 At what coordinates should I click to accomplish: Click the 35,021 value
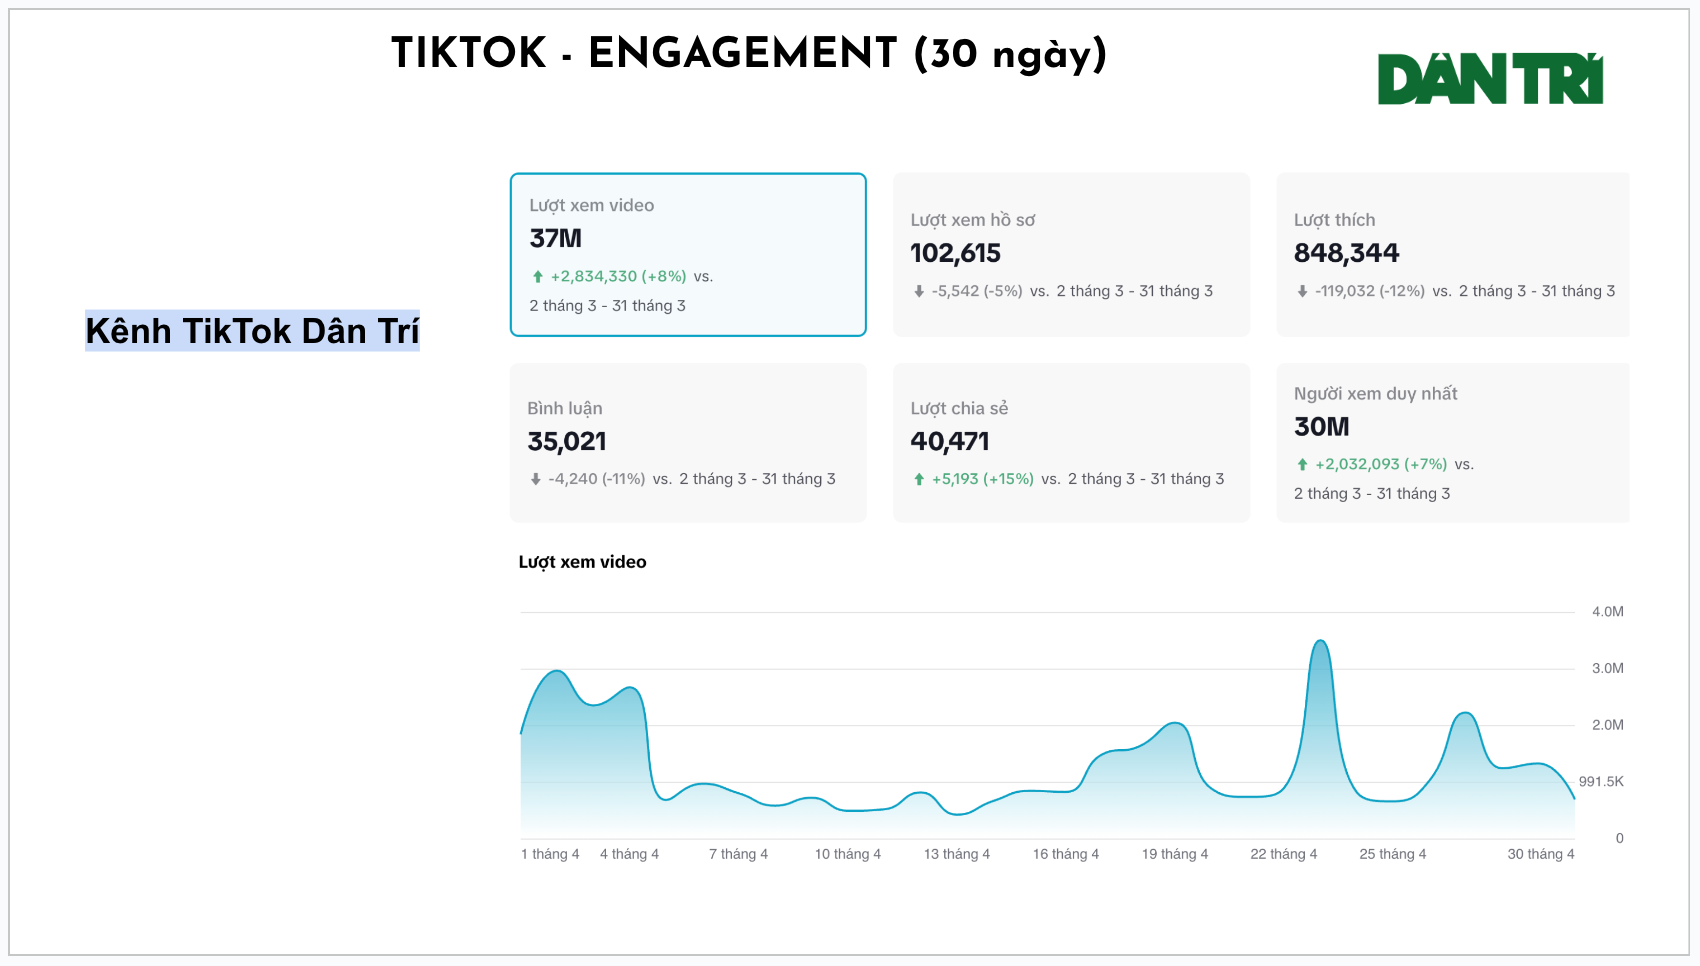point(567,442)
